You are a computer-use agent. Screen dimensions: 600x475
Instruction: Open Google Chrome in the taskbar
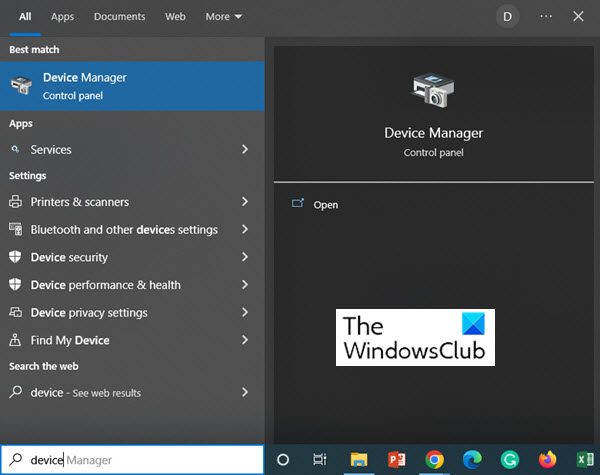pyautogui.click(x=434, y=460)
